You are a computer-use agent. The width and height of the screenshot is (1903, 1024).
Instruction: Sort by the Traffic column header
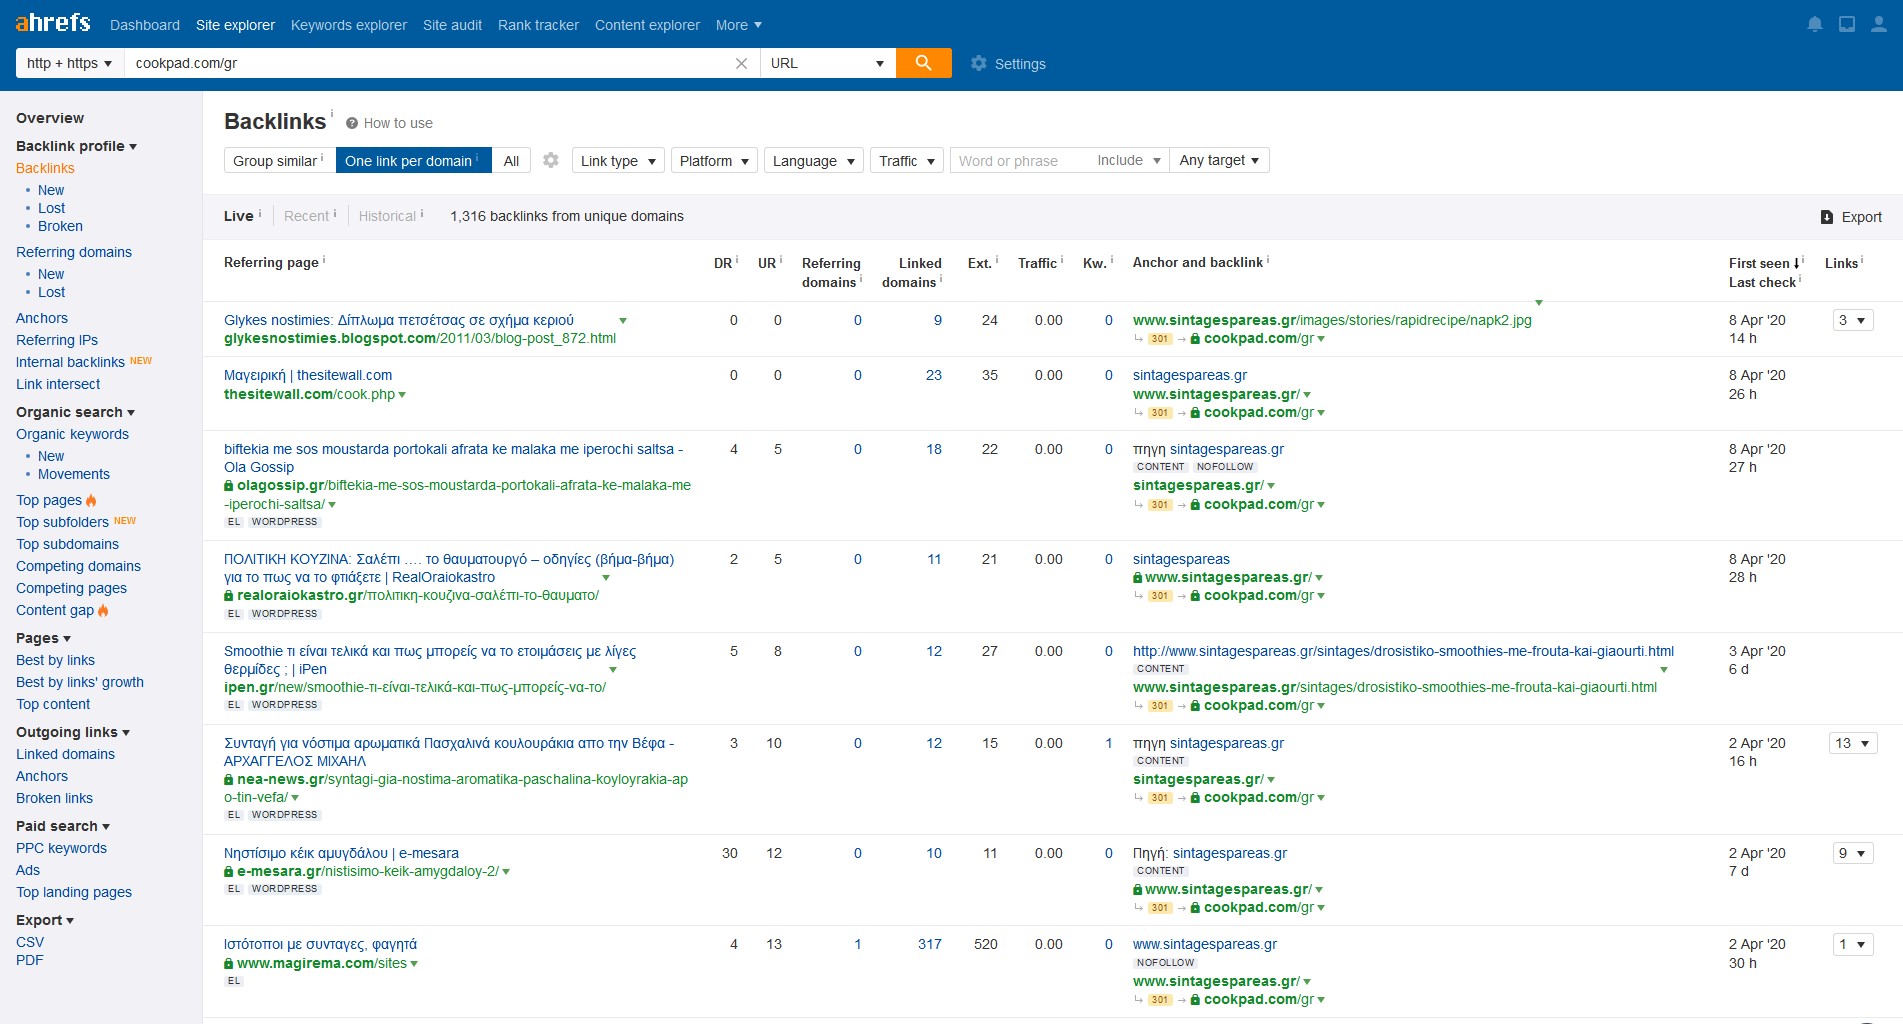click(1037, 262)
